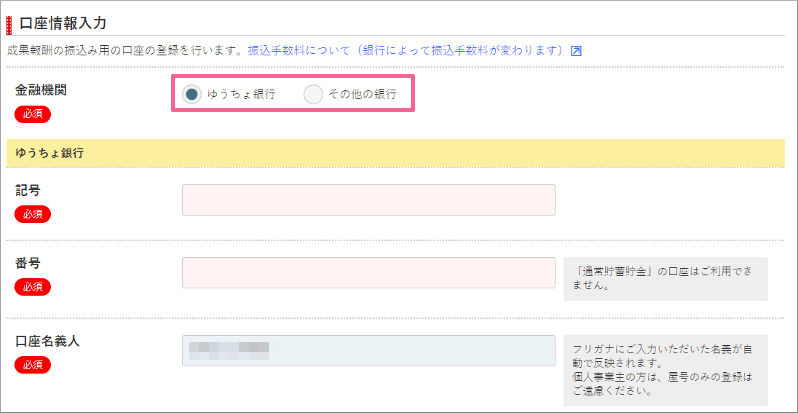The image size is (798, 413).
Task: Click the external link icon after 振込手数料 link
Action: coord(576,51)
